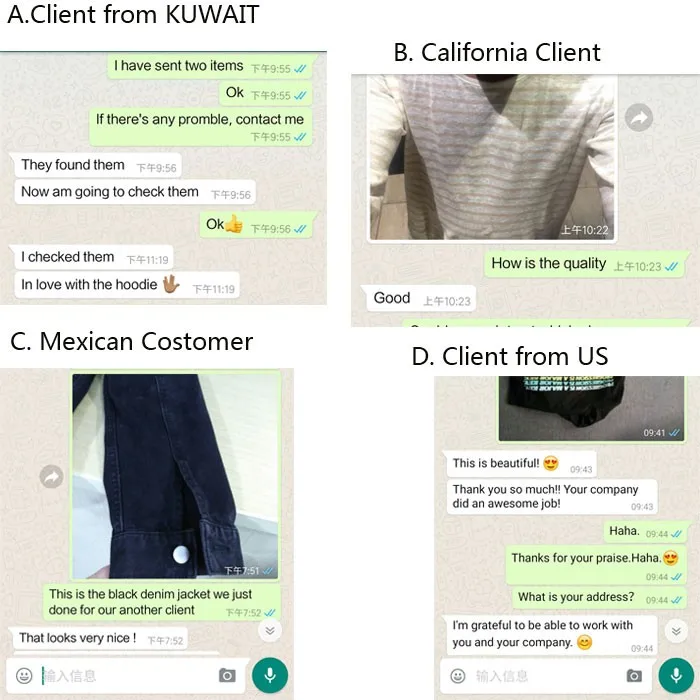
Task: Jump to latest messages in Mexican chat
Action: point(270,630)
